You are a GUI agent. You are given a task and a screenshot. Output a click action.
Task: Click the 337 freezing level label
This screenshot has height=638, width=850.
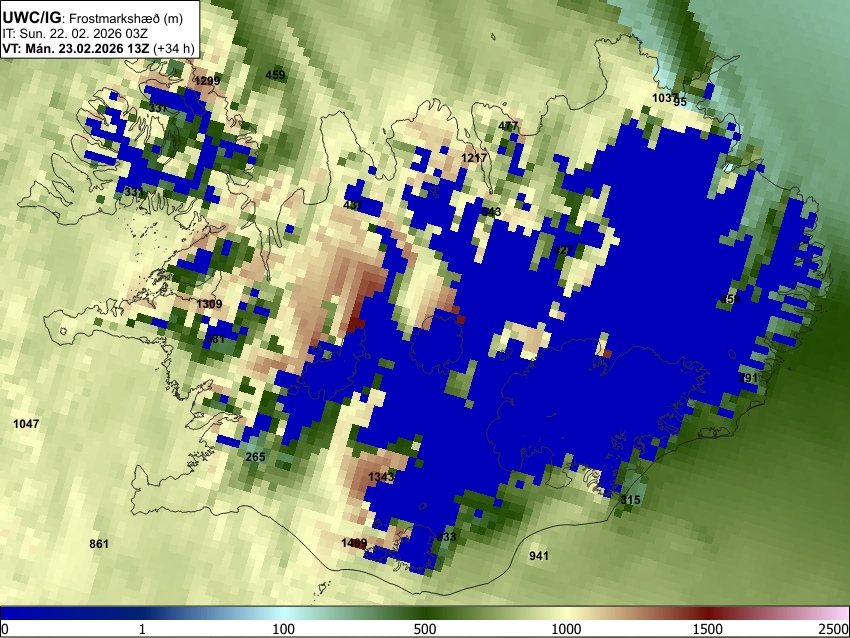pyautogui.click(x=158, y=108)
